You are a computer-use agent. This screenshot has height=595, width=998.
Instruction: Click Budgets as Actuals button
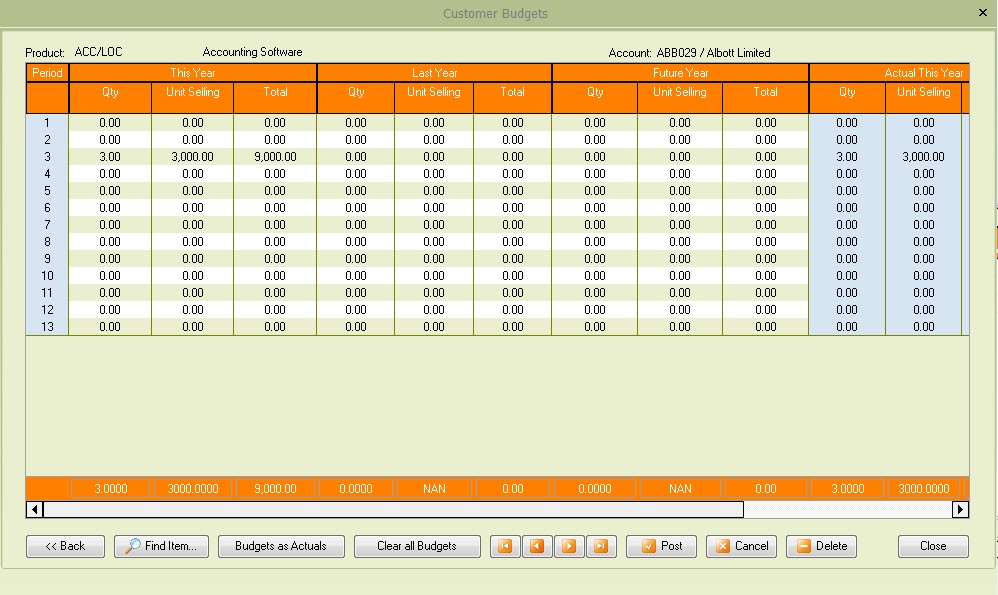pyautogui.click(x=281, y=546)
